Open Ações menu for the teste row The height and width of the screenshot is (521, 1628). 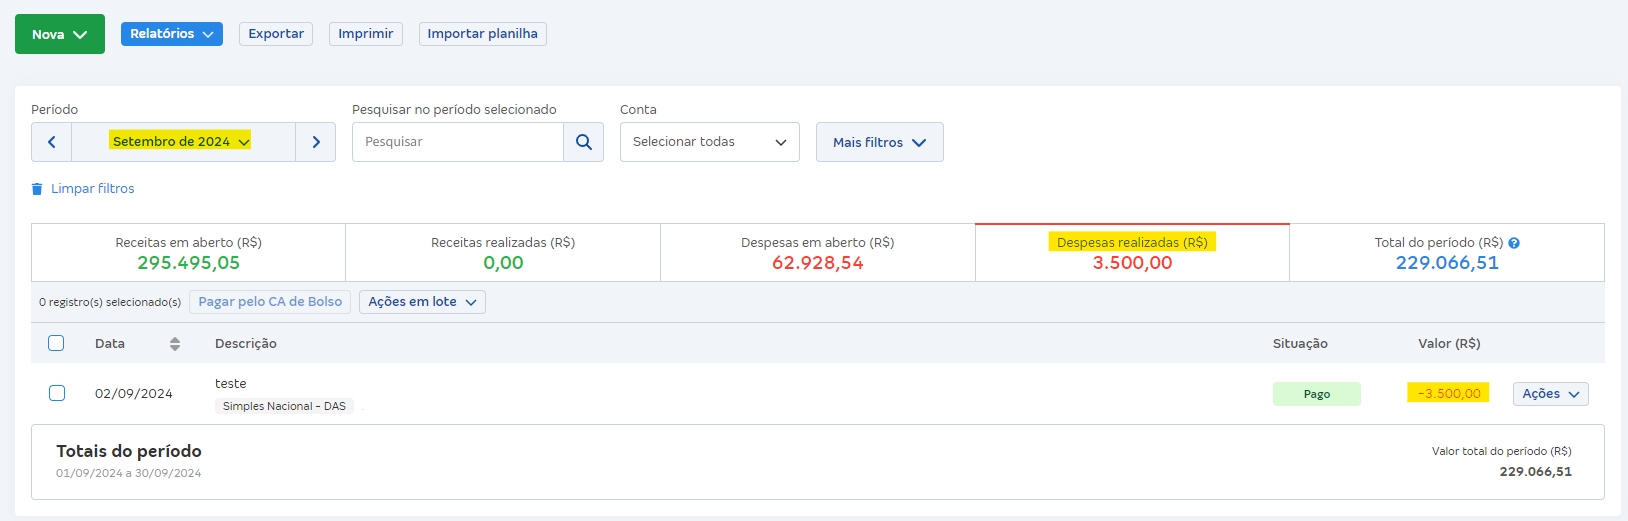tap(1550, 394)
